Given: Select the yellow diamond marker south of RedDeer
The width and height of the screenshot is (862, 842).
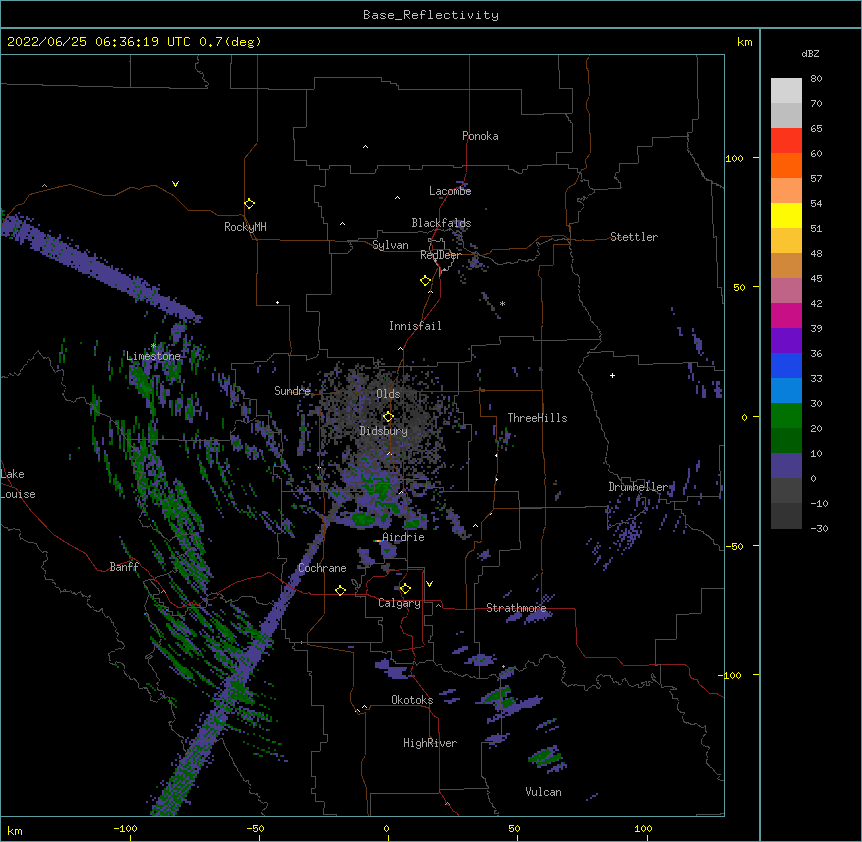Looking at the screenshot, I should pyautogui.click(x=426, y=281).
